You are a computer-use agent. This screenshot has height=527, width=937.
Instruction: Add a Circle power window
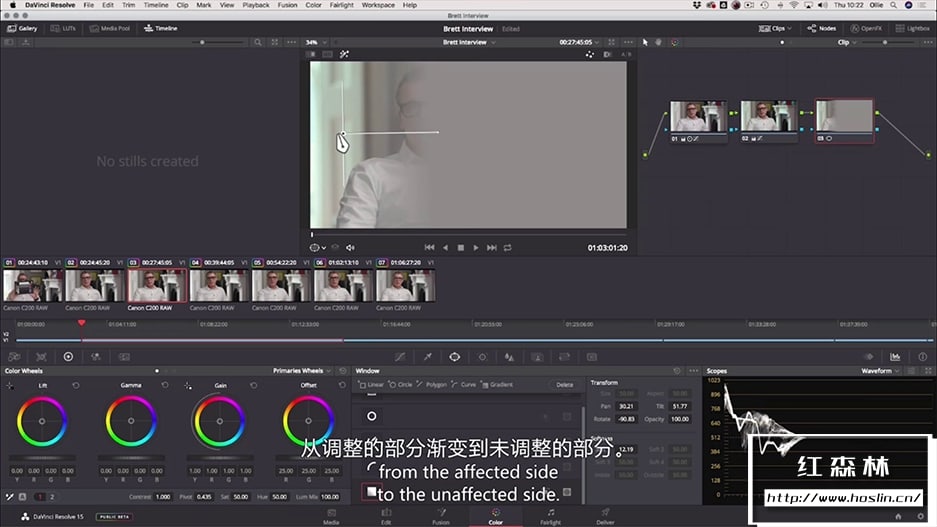point(400,385)
